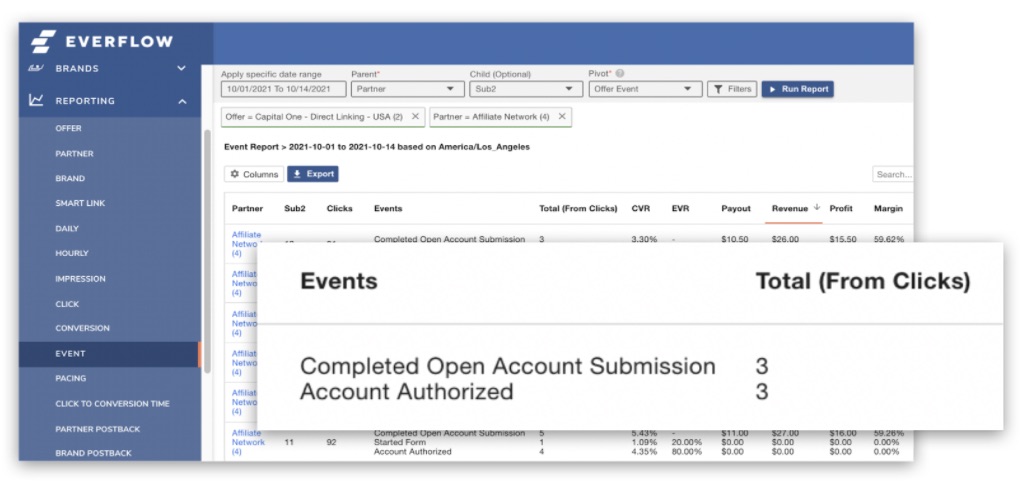Click the Revenue column sort arrow

click(816, 207)
